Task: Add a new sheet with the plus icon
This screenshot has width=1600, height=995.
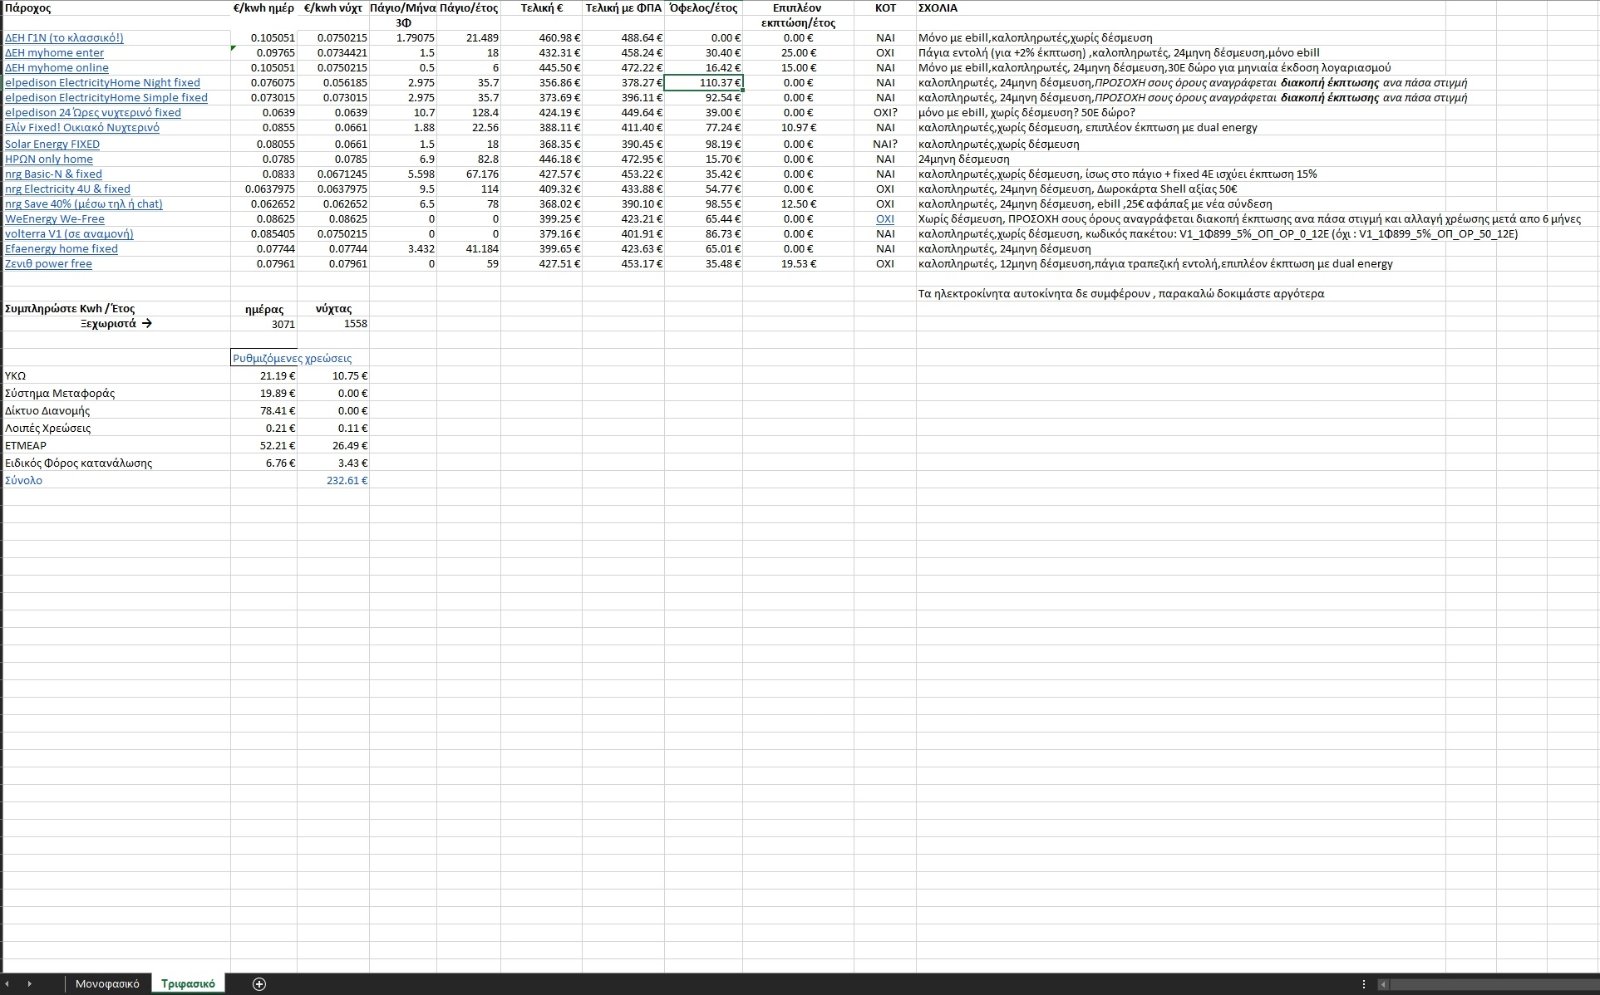Action: (x=259, y=984)
